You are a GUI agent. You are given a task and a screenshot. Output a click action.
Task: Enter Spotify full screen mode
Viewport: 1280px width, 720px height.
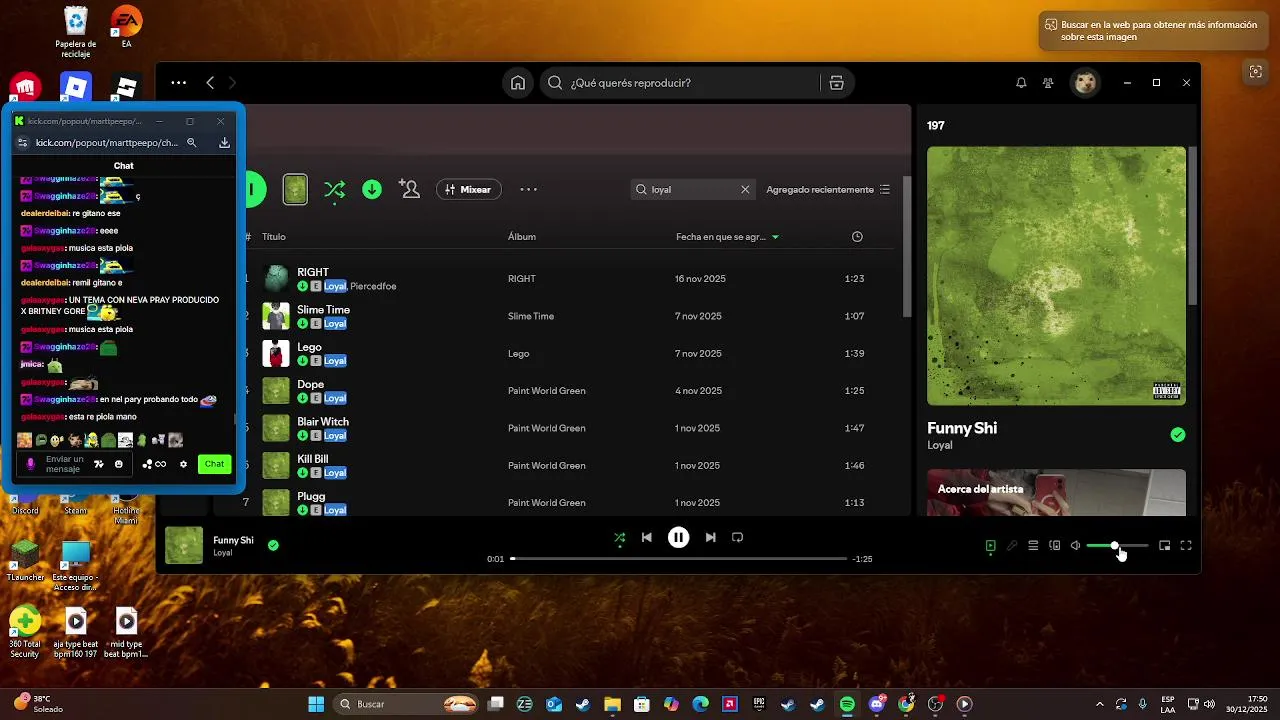[1186, 546]
